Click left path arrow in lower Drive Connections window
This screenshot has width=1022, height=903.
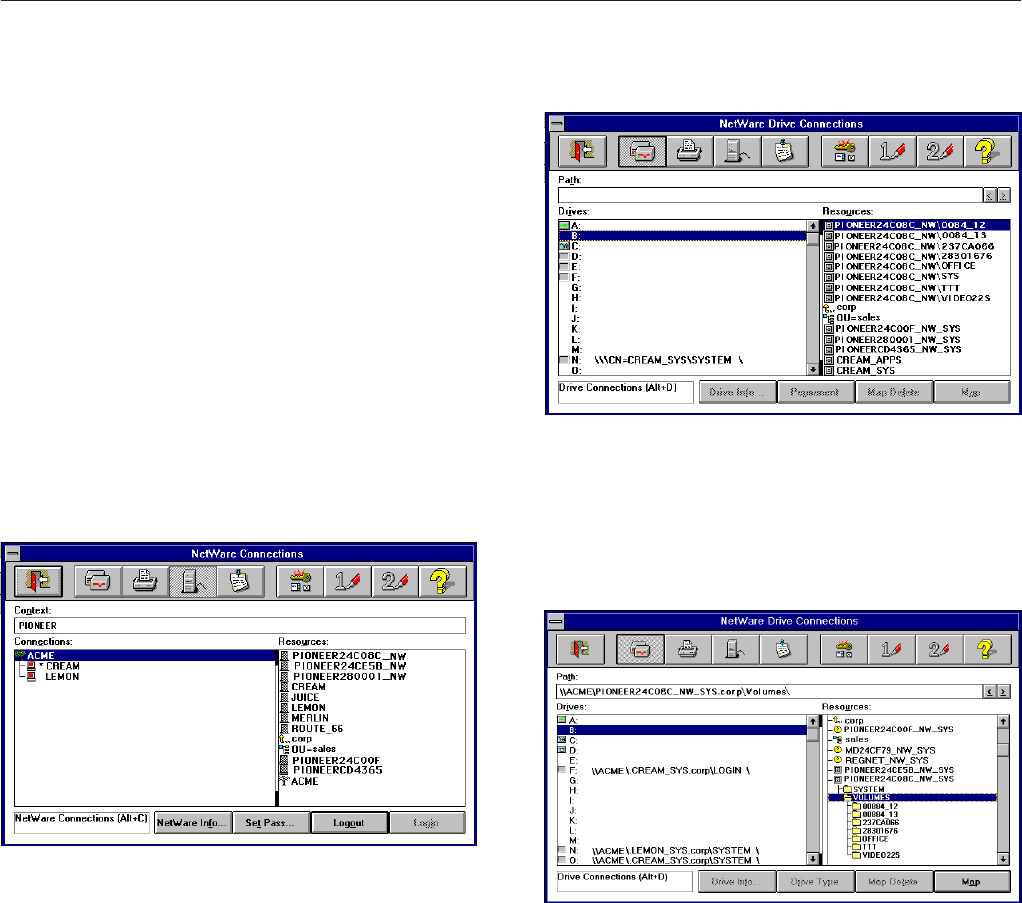989,692
